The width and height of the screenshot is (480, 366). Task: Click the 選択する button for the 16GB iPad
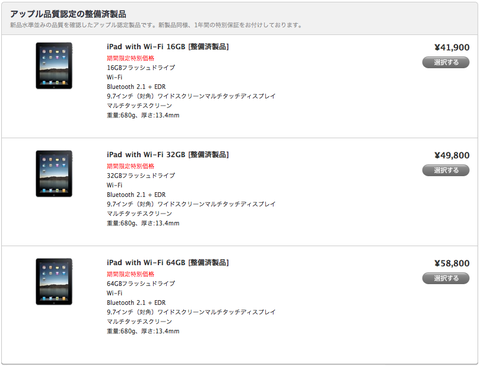click(446, 62)
